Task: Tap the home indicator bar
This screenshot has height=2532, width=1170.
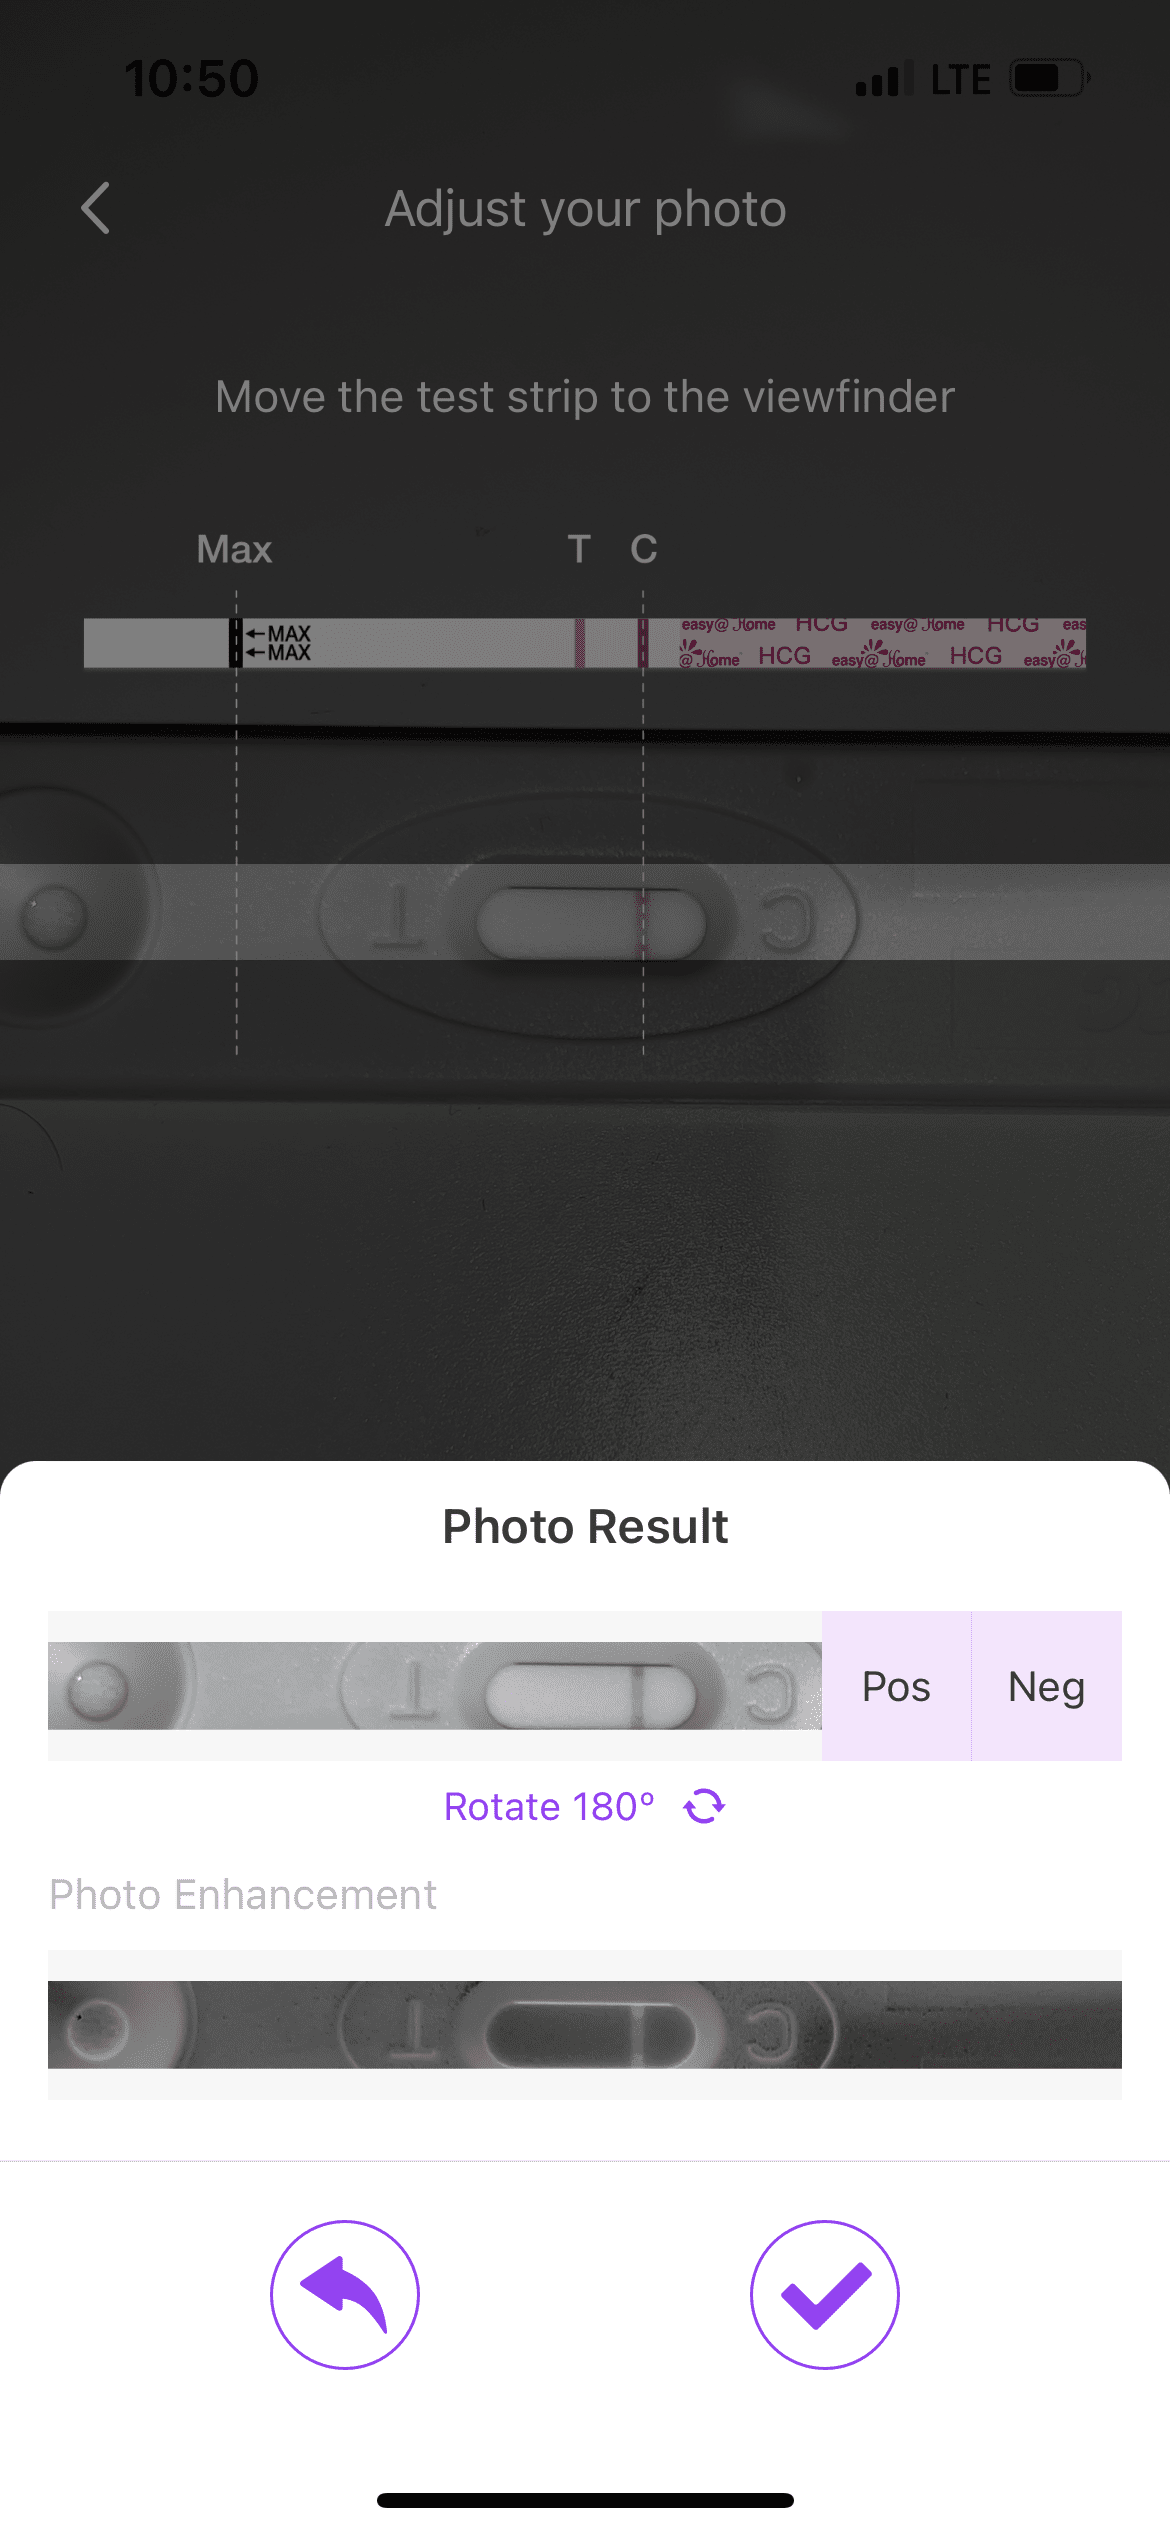Action: pyautogui.click(x=585, y=2500)
